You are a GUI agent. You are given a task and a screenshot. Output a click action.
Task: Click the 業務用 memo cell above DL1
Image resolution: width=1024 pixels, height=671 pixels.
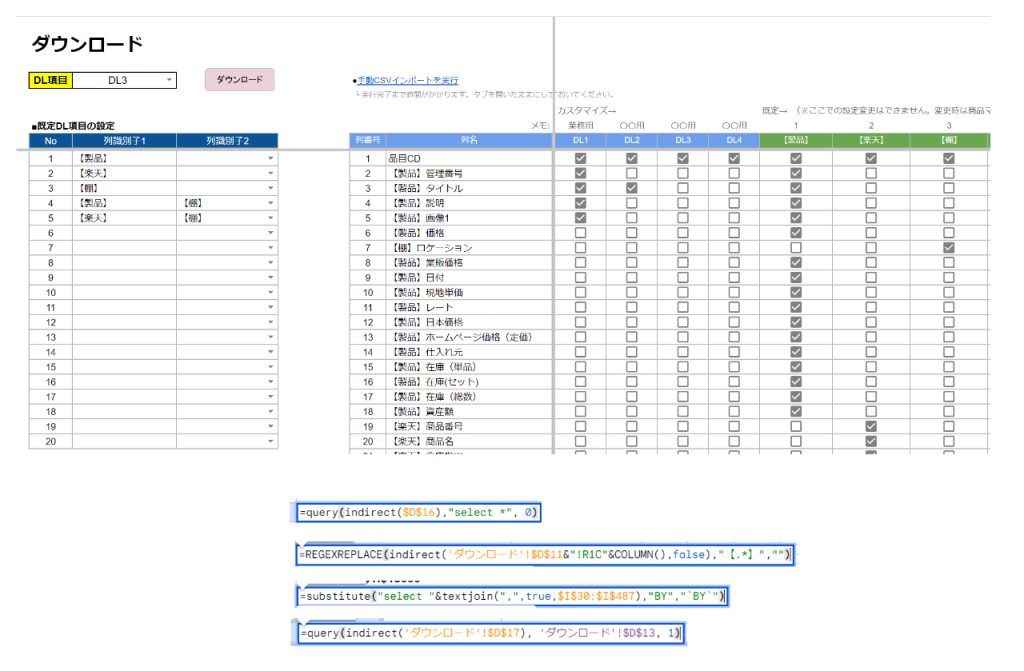(x=580, y=126)
